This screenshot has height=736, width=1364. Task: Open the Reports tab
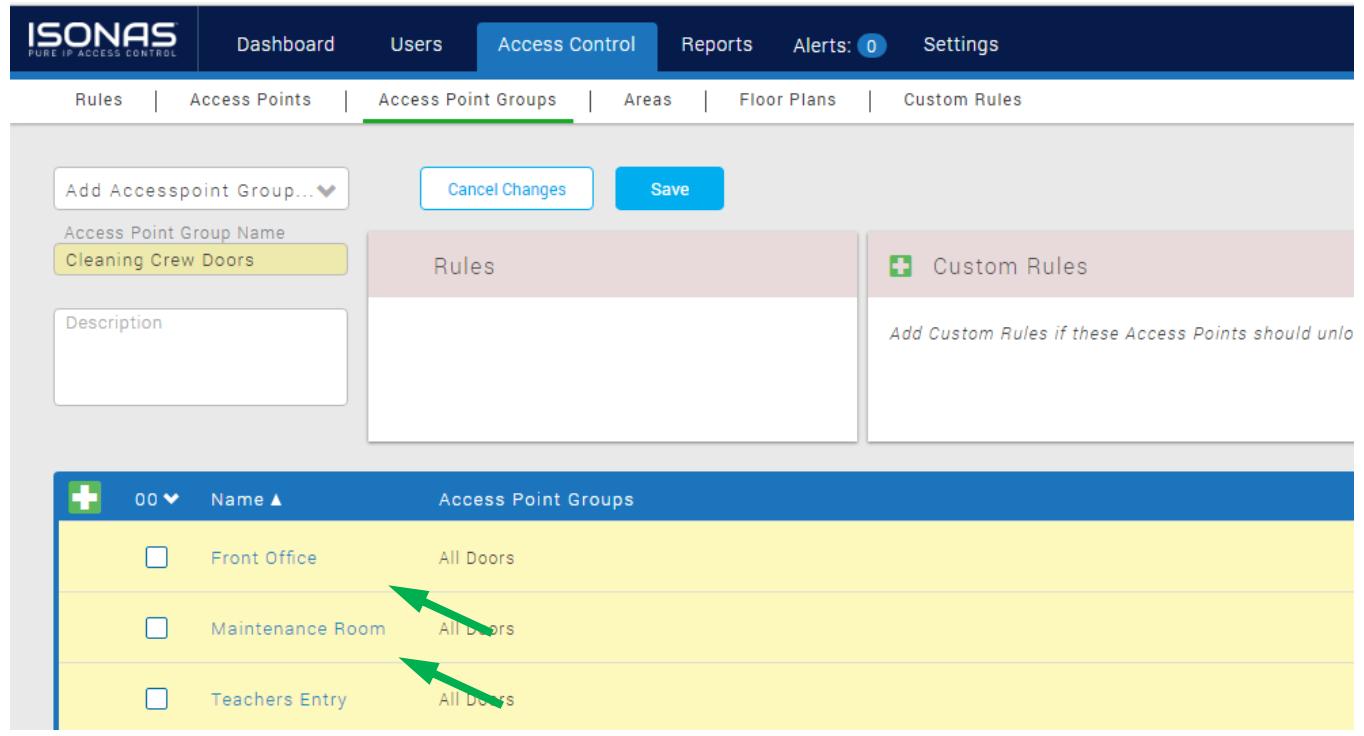[x=716, y=44]
